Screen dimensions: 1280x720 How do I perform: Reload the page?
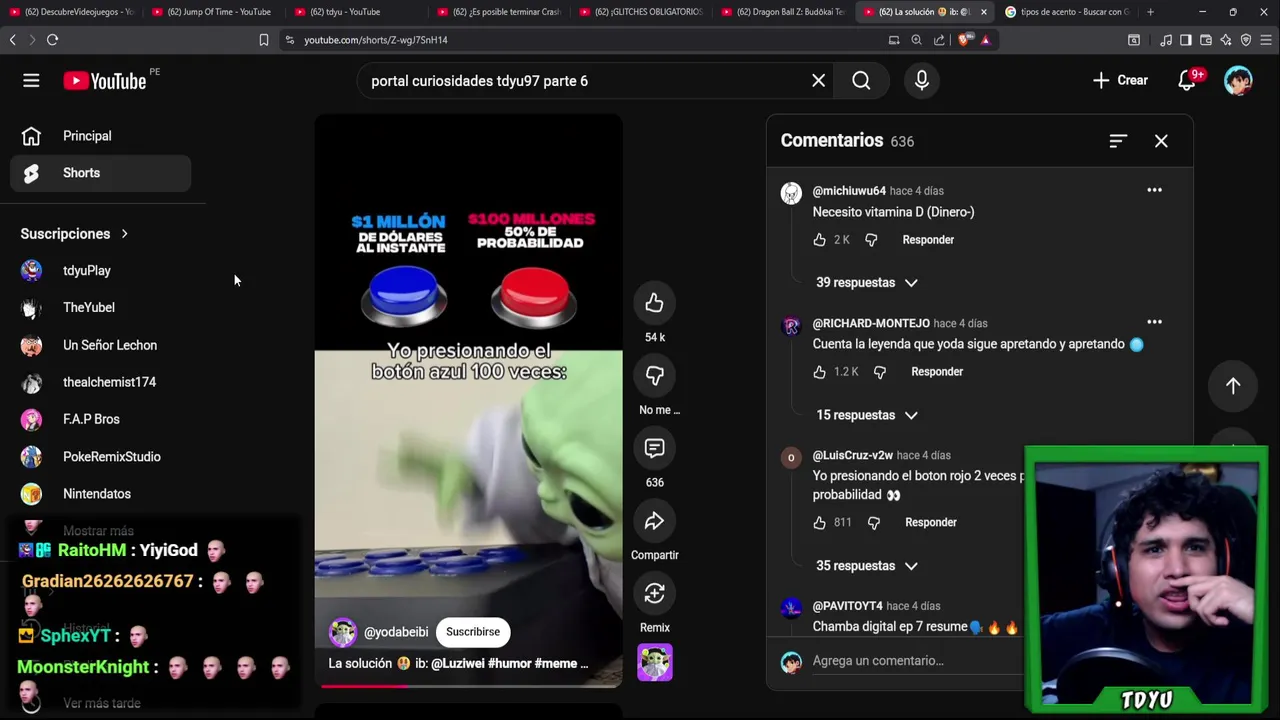pos(52,40)
